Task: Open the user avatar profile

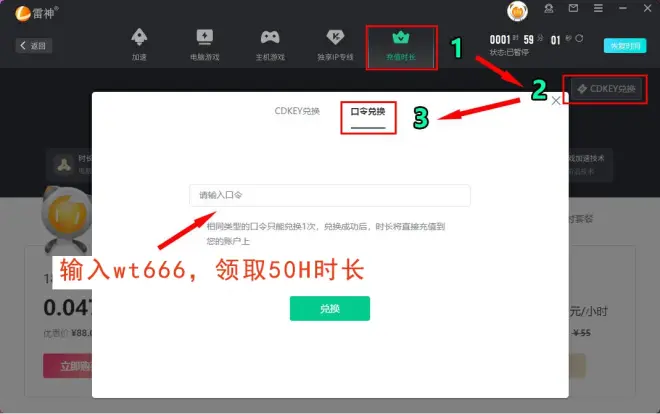Action: (x=518, y=11)
